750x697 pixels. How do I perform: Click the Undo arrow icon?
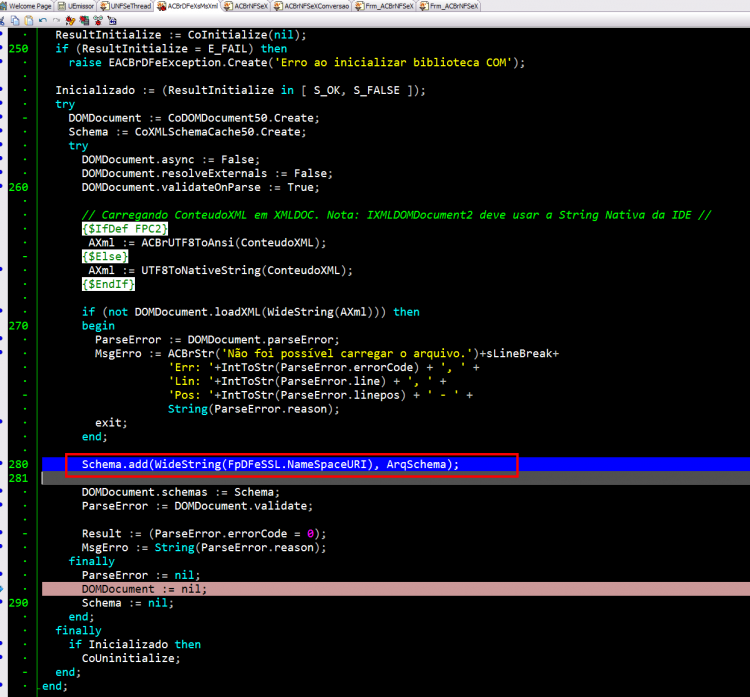pyautogui.click(x=43, y=21)
